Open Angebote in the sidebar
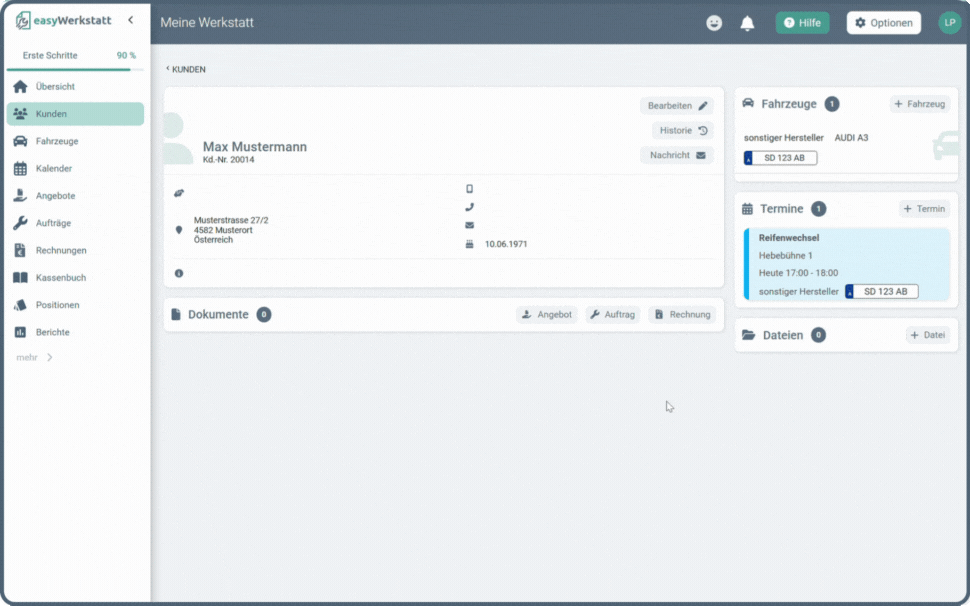The image size is (970, 606). click(x=55, y=196)
